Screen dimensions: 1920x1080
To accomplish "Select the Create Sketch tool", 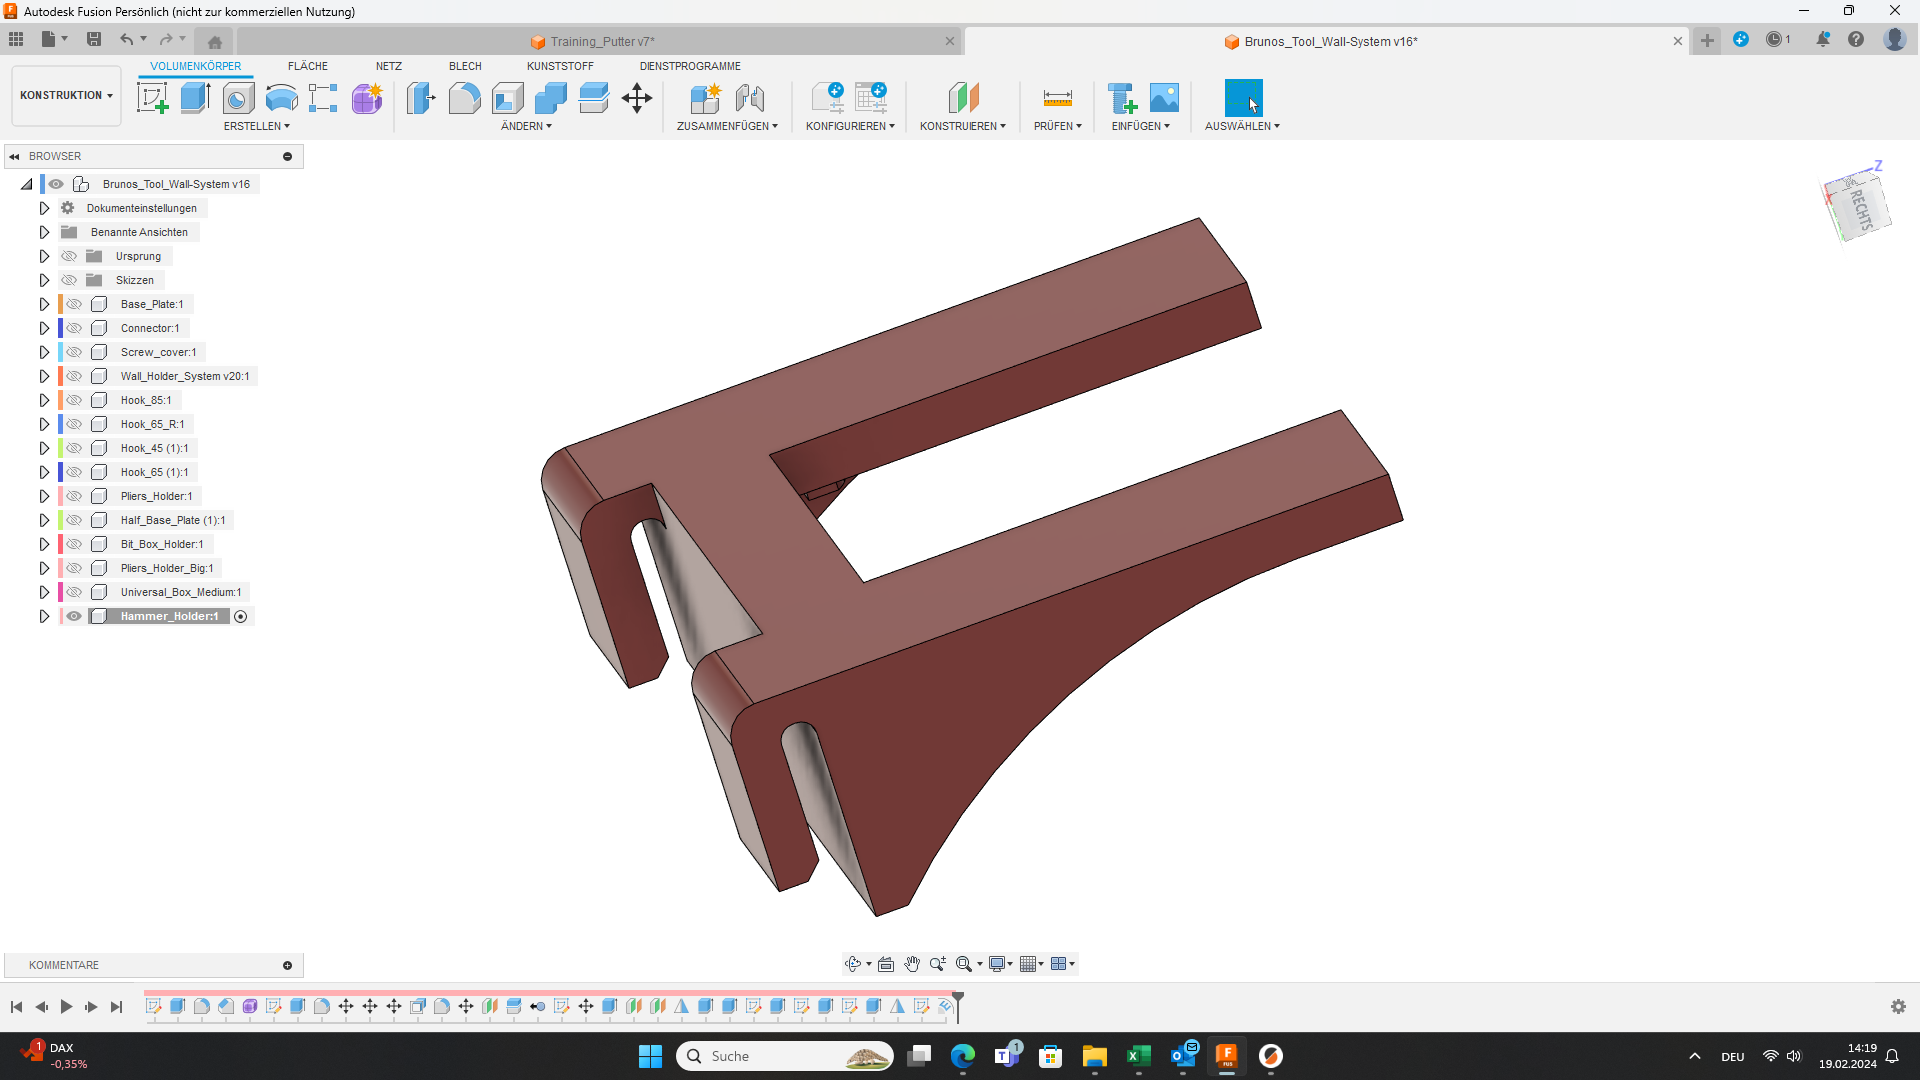I will (152, 98).
